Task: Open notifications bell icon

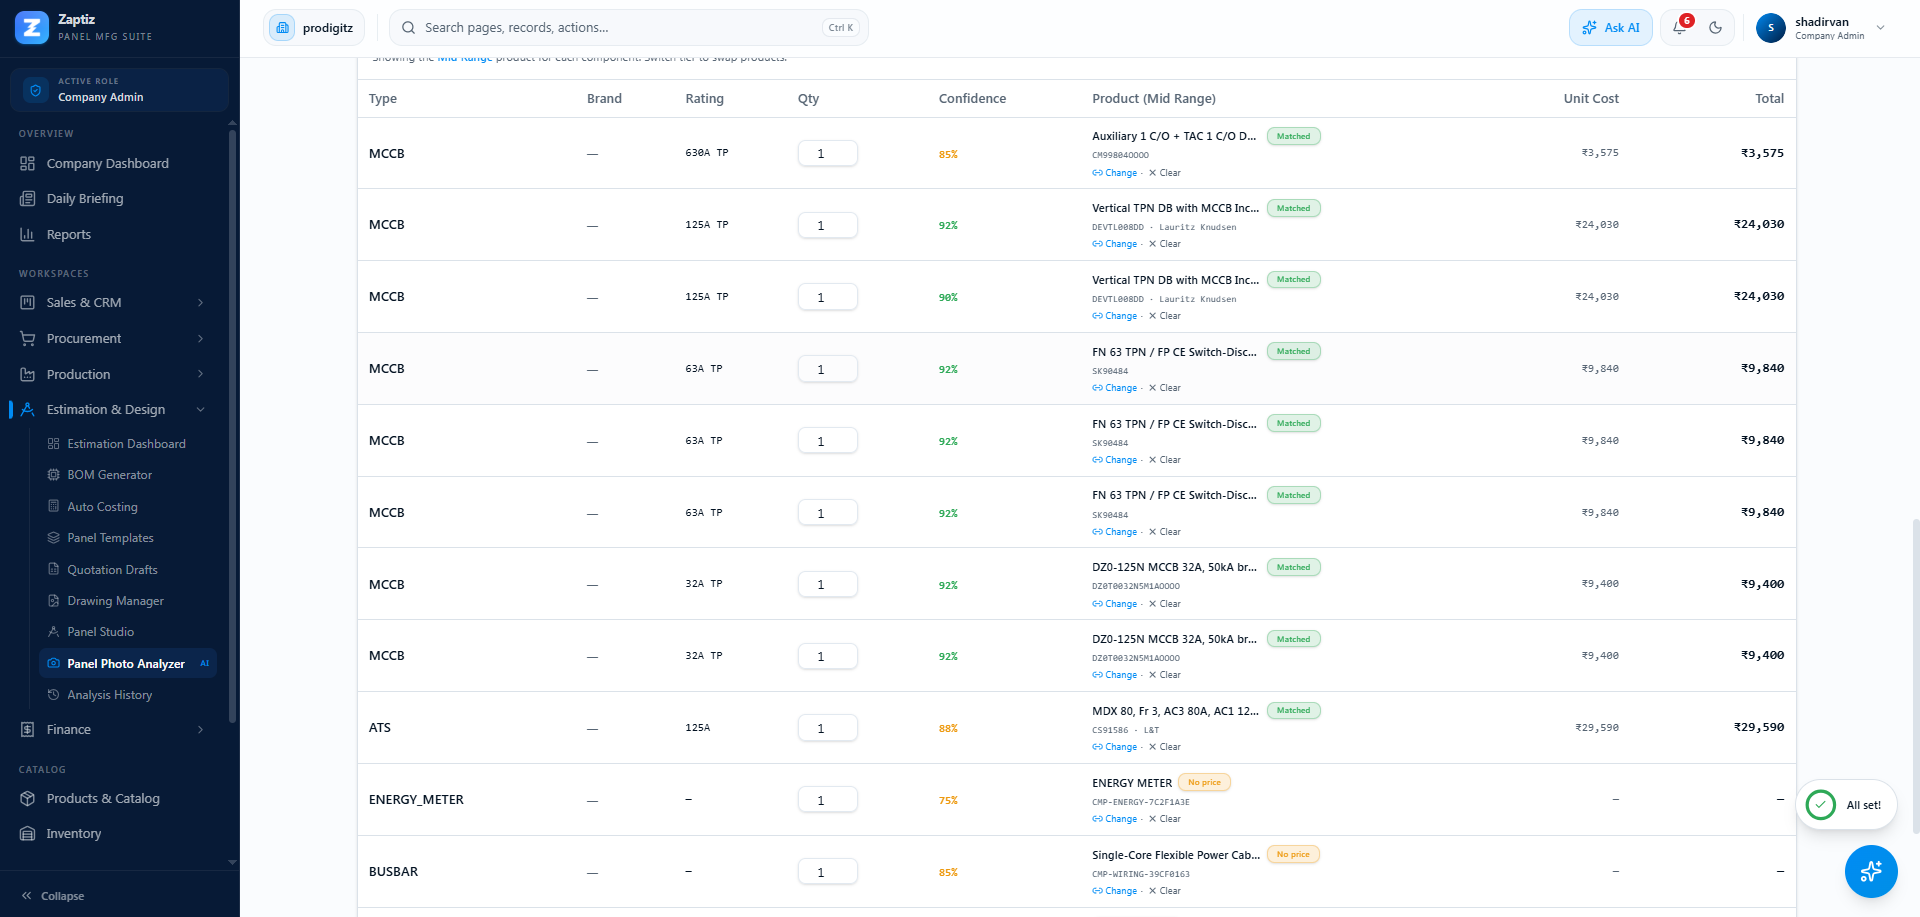Action: [x=1680, y=28]
